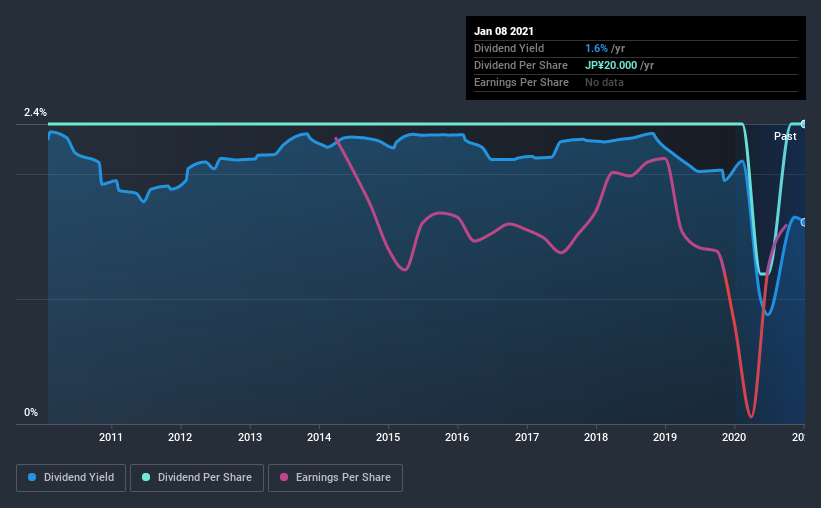Click the 2018 x-axis label

pyautogui.click(x=596, y=437)
